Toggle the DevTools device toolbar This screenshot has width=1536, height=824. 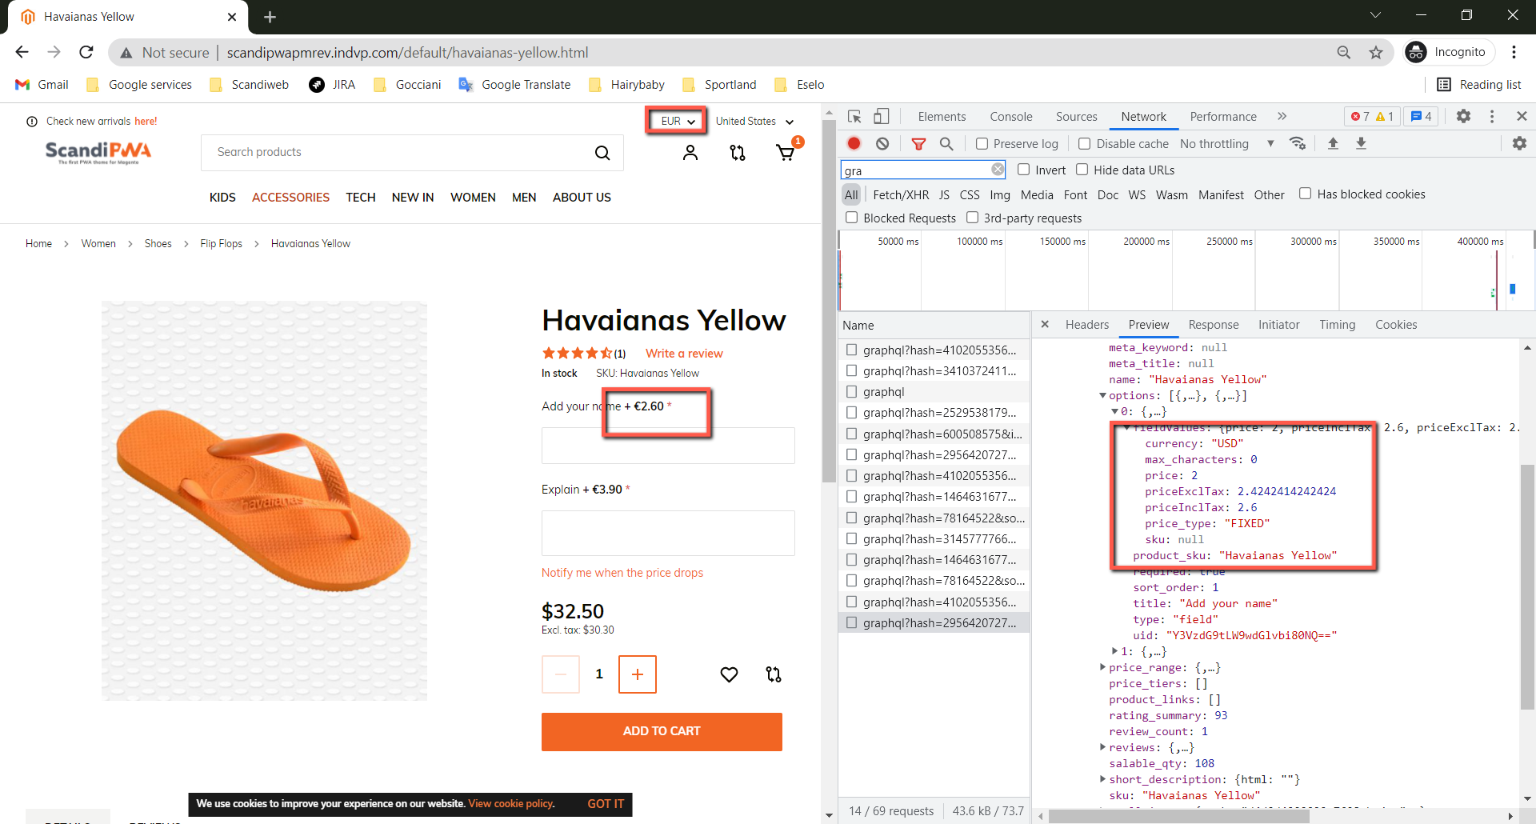[881, 117]
